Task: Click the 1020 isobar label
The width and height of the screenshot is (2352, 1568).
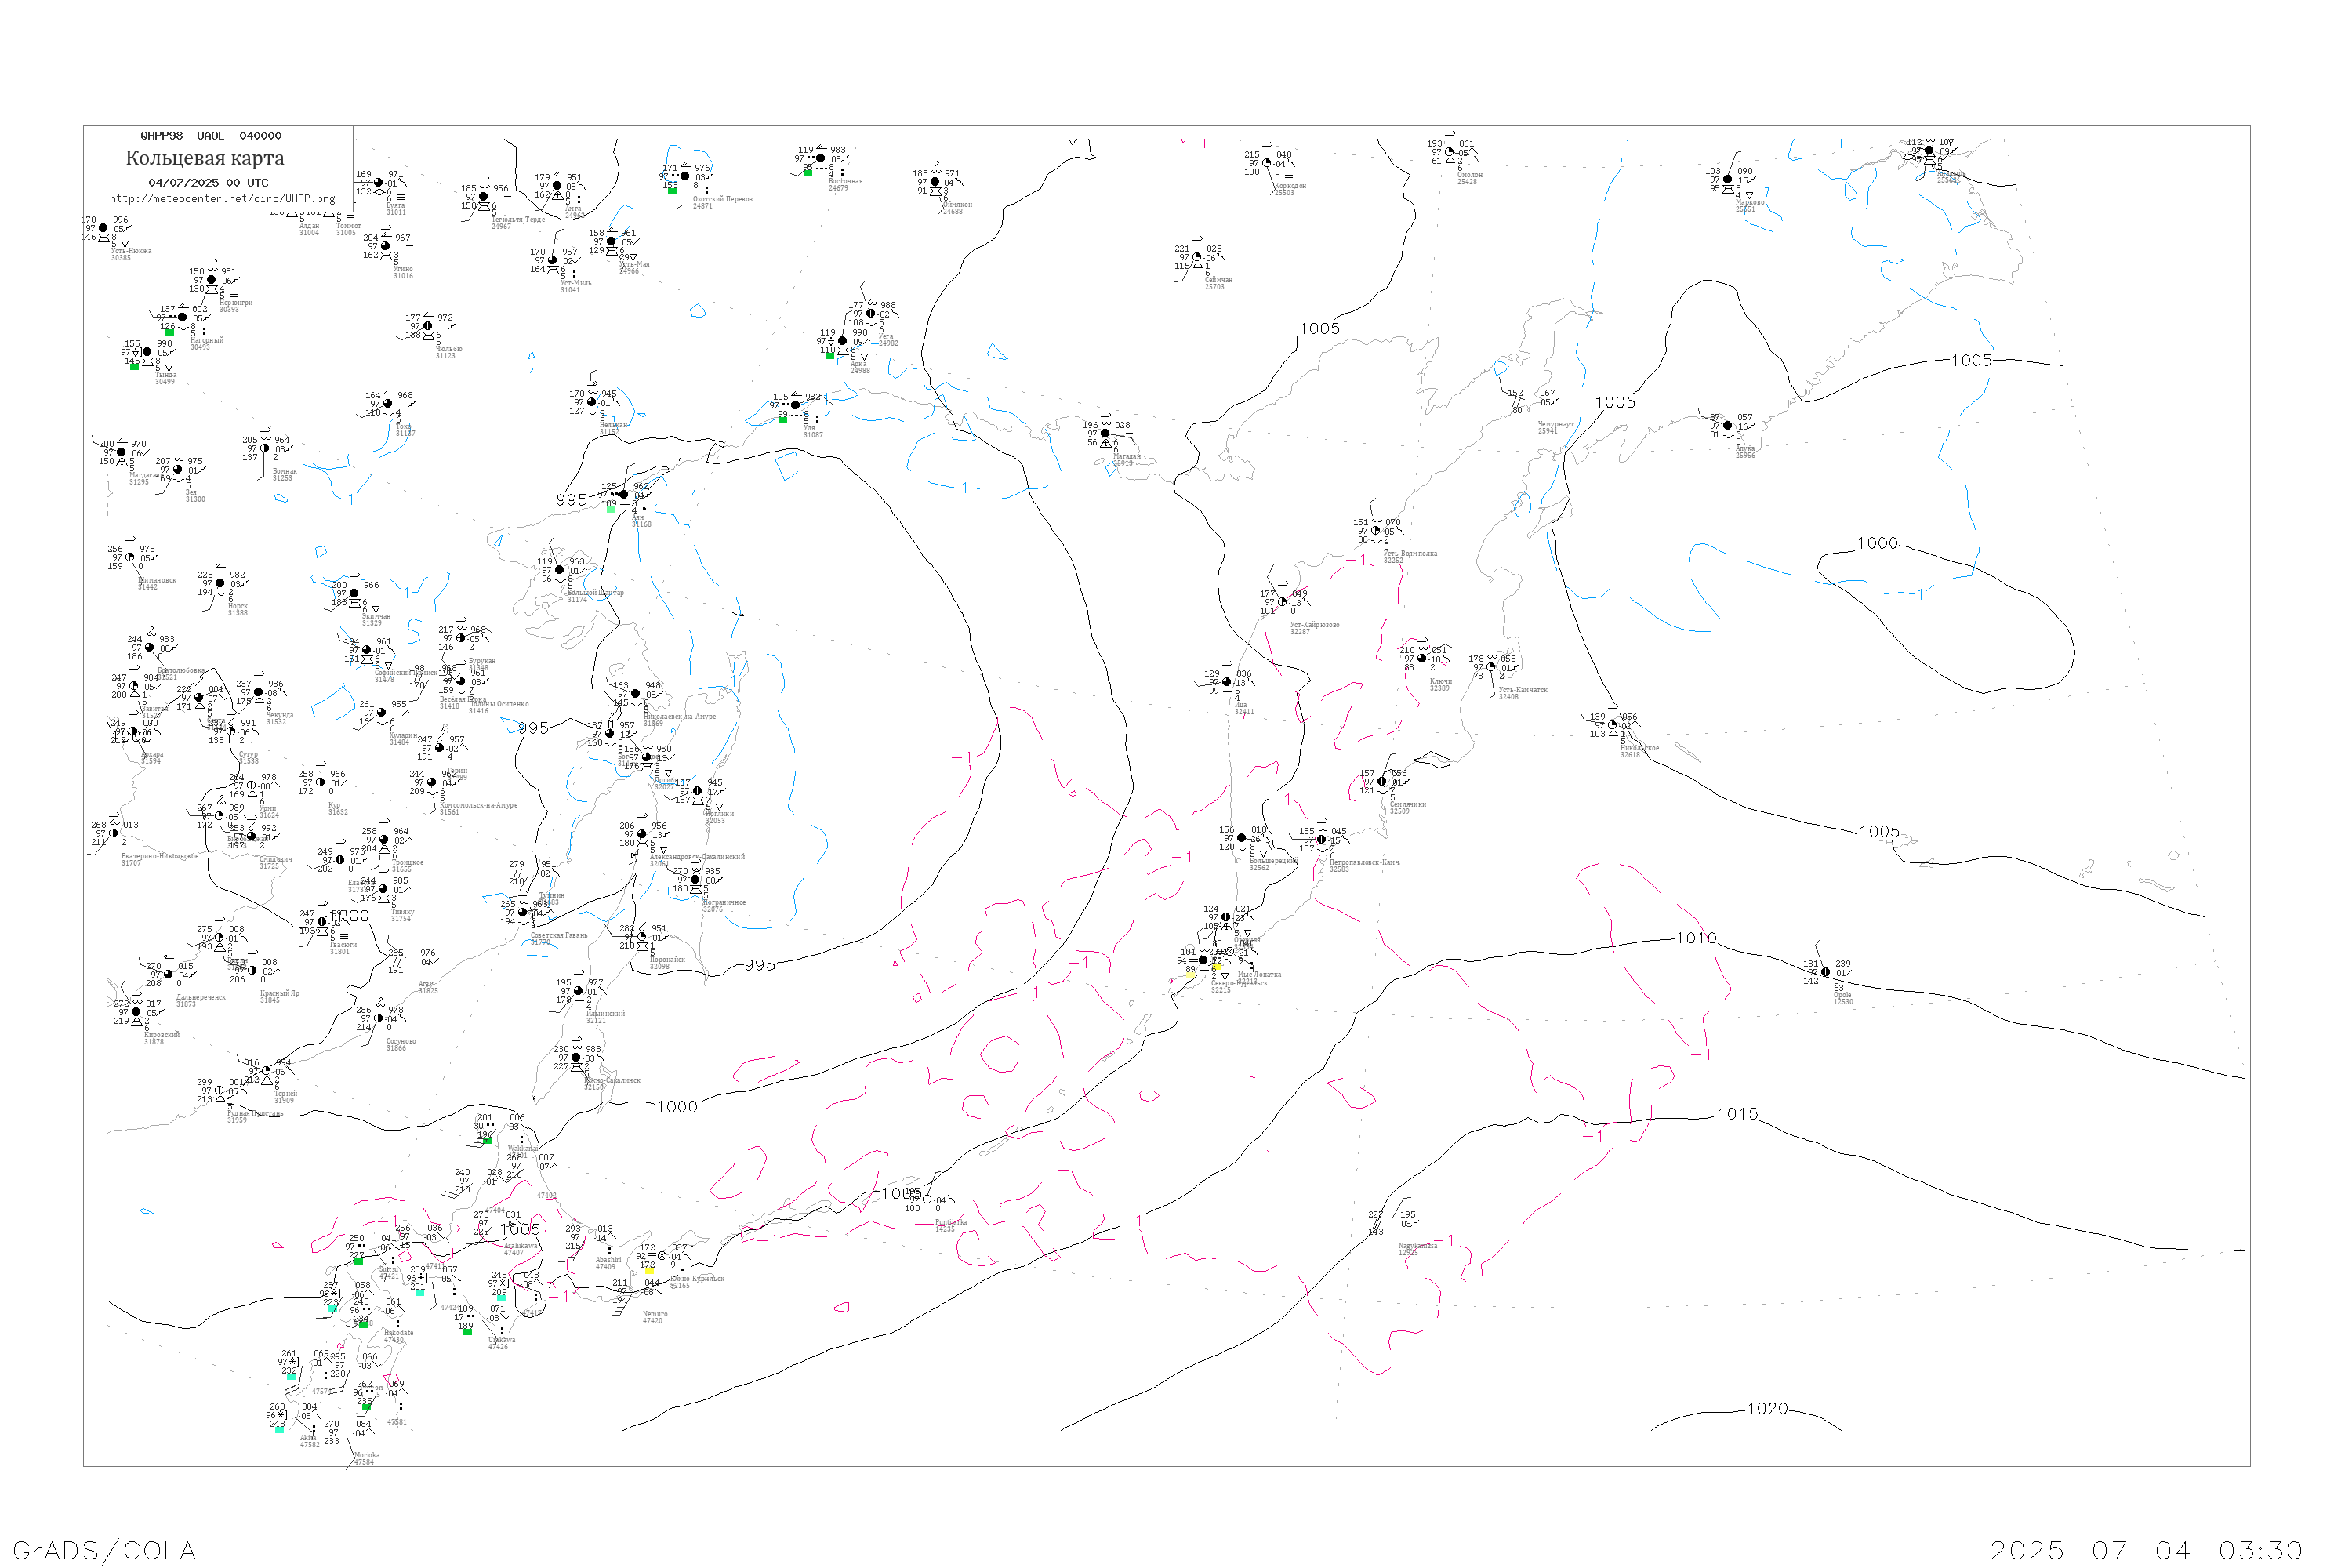Action: [x=1767, y=1409]
